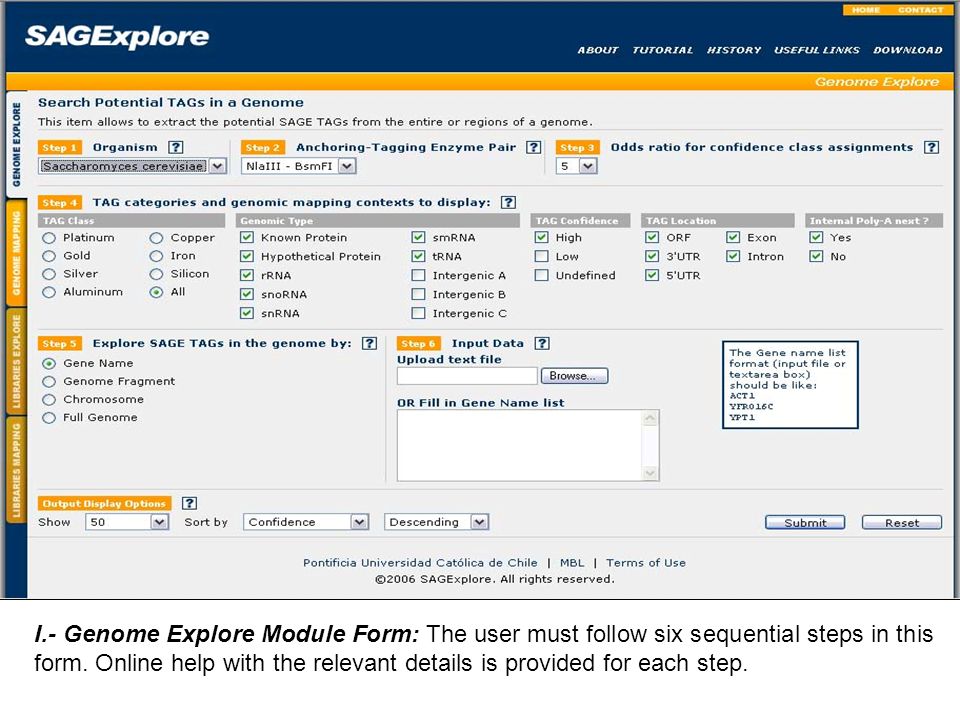Expand the Organism dropdown
Image resolution: width=960 pixels, height=720 pixels.
tap(133, 166)
